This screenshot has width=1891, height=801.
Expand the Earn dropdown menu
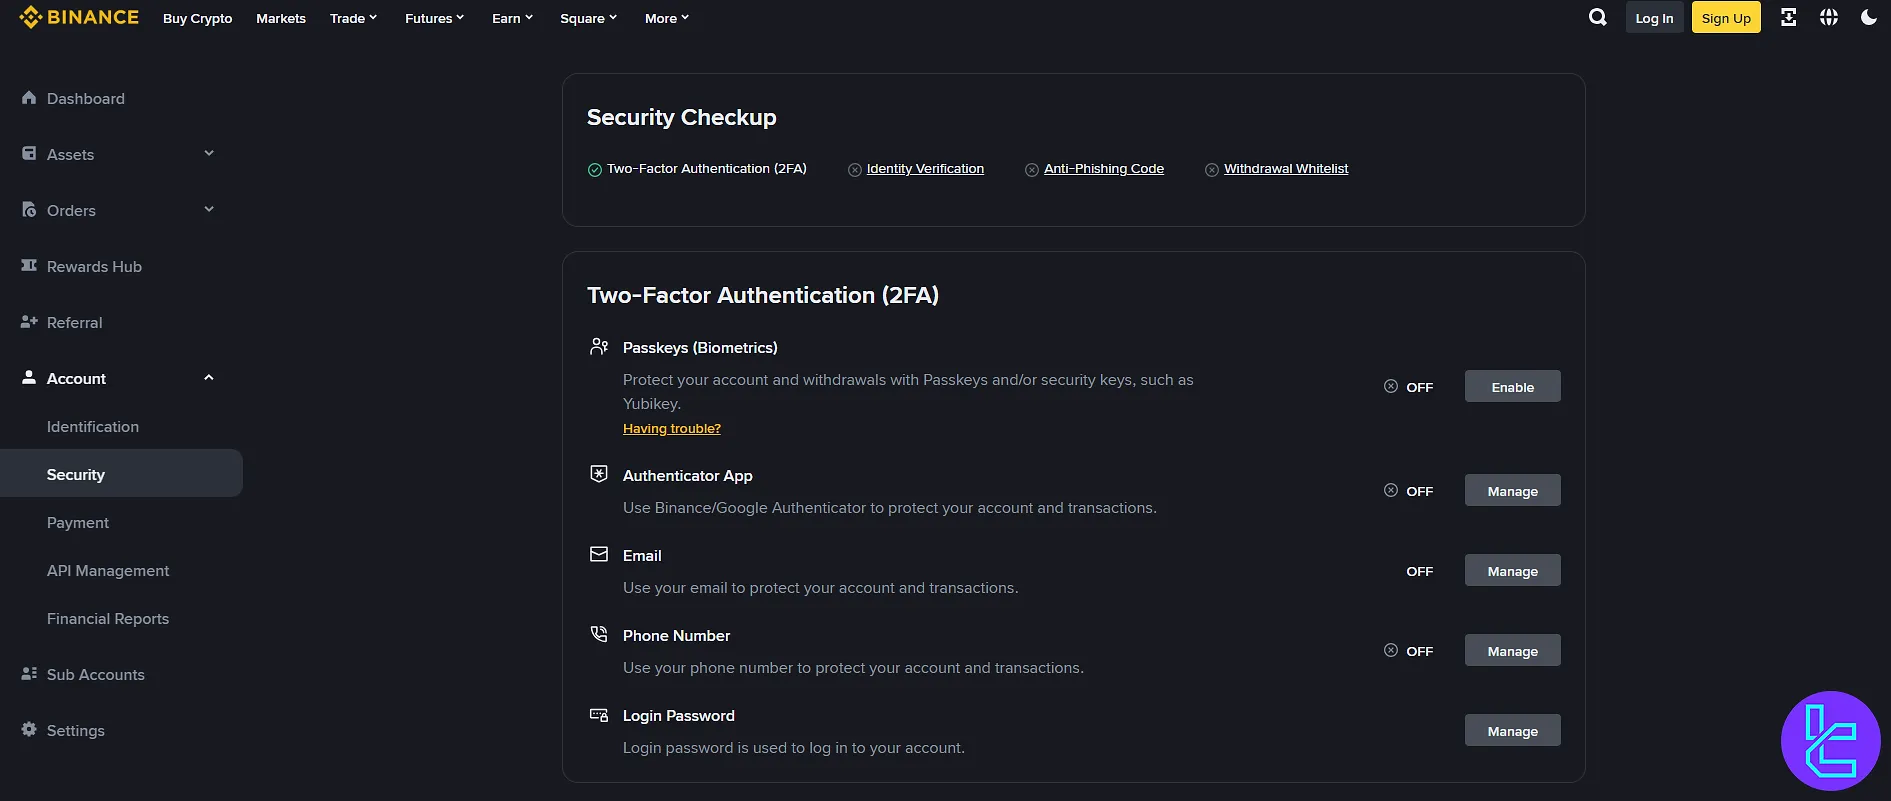[512, 18]
